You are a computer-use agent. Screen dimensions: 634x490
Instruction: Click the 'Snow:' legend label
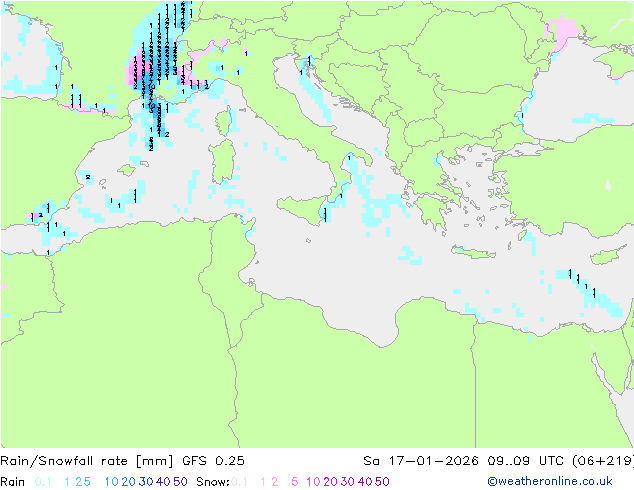tap(213, 482)
